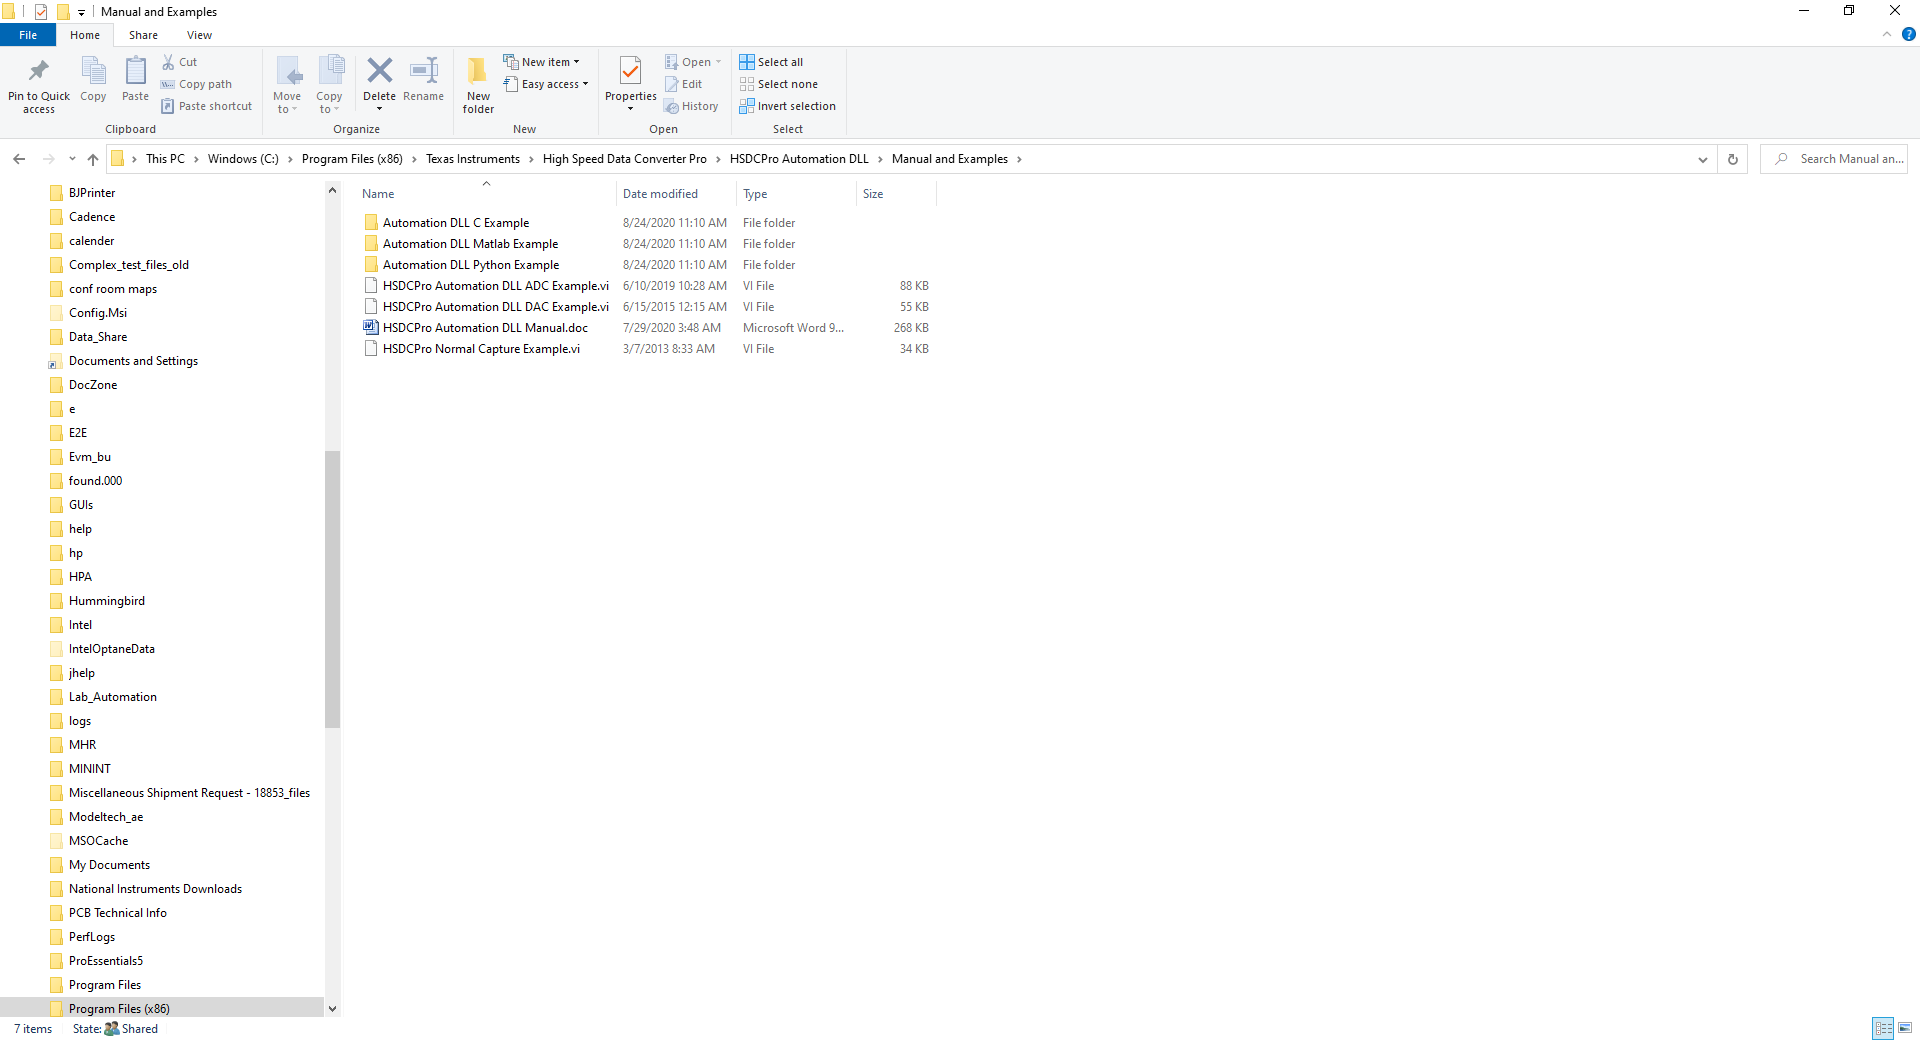The width and height of the screenshot is (1920, 1040).
Task: Click the Rename icon
Action: [424, 70]
